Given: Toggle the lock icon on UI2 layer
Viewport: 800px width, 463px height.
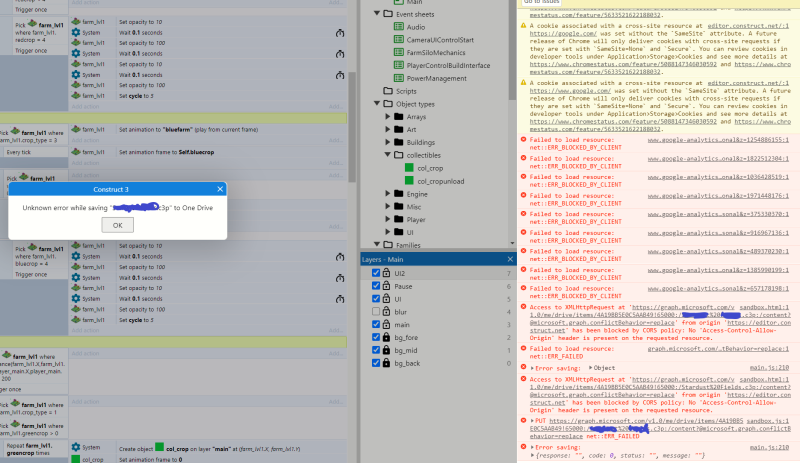Looking at the screenshot, I should click(386, 273).
